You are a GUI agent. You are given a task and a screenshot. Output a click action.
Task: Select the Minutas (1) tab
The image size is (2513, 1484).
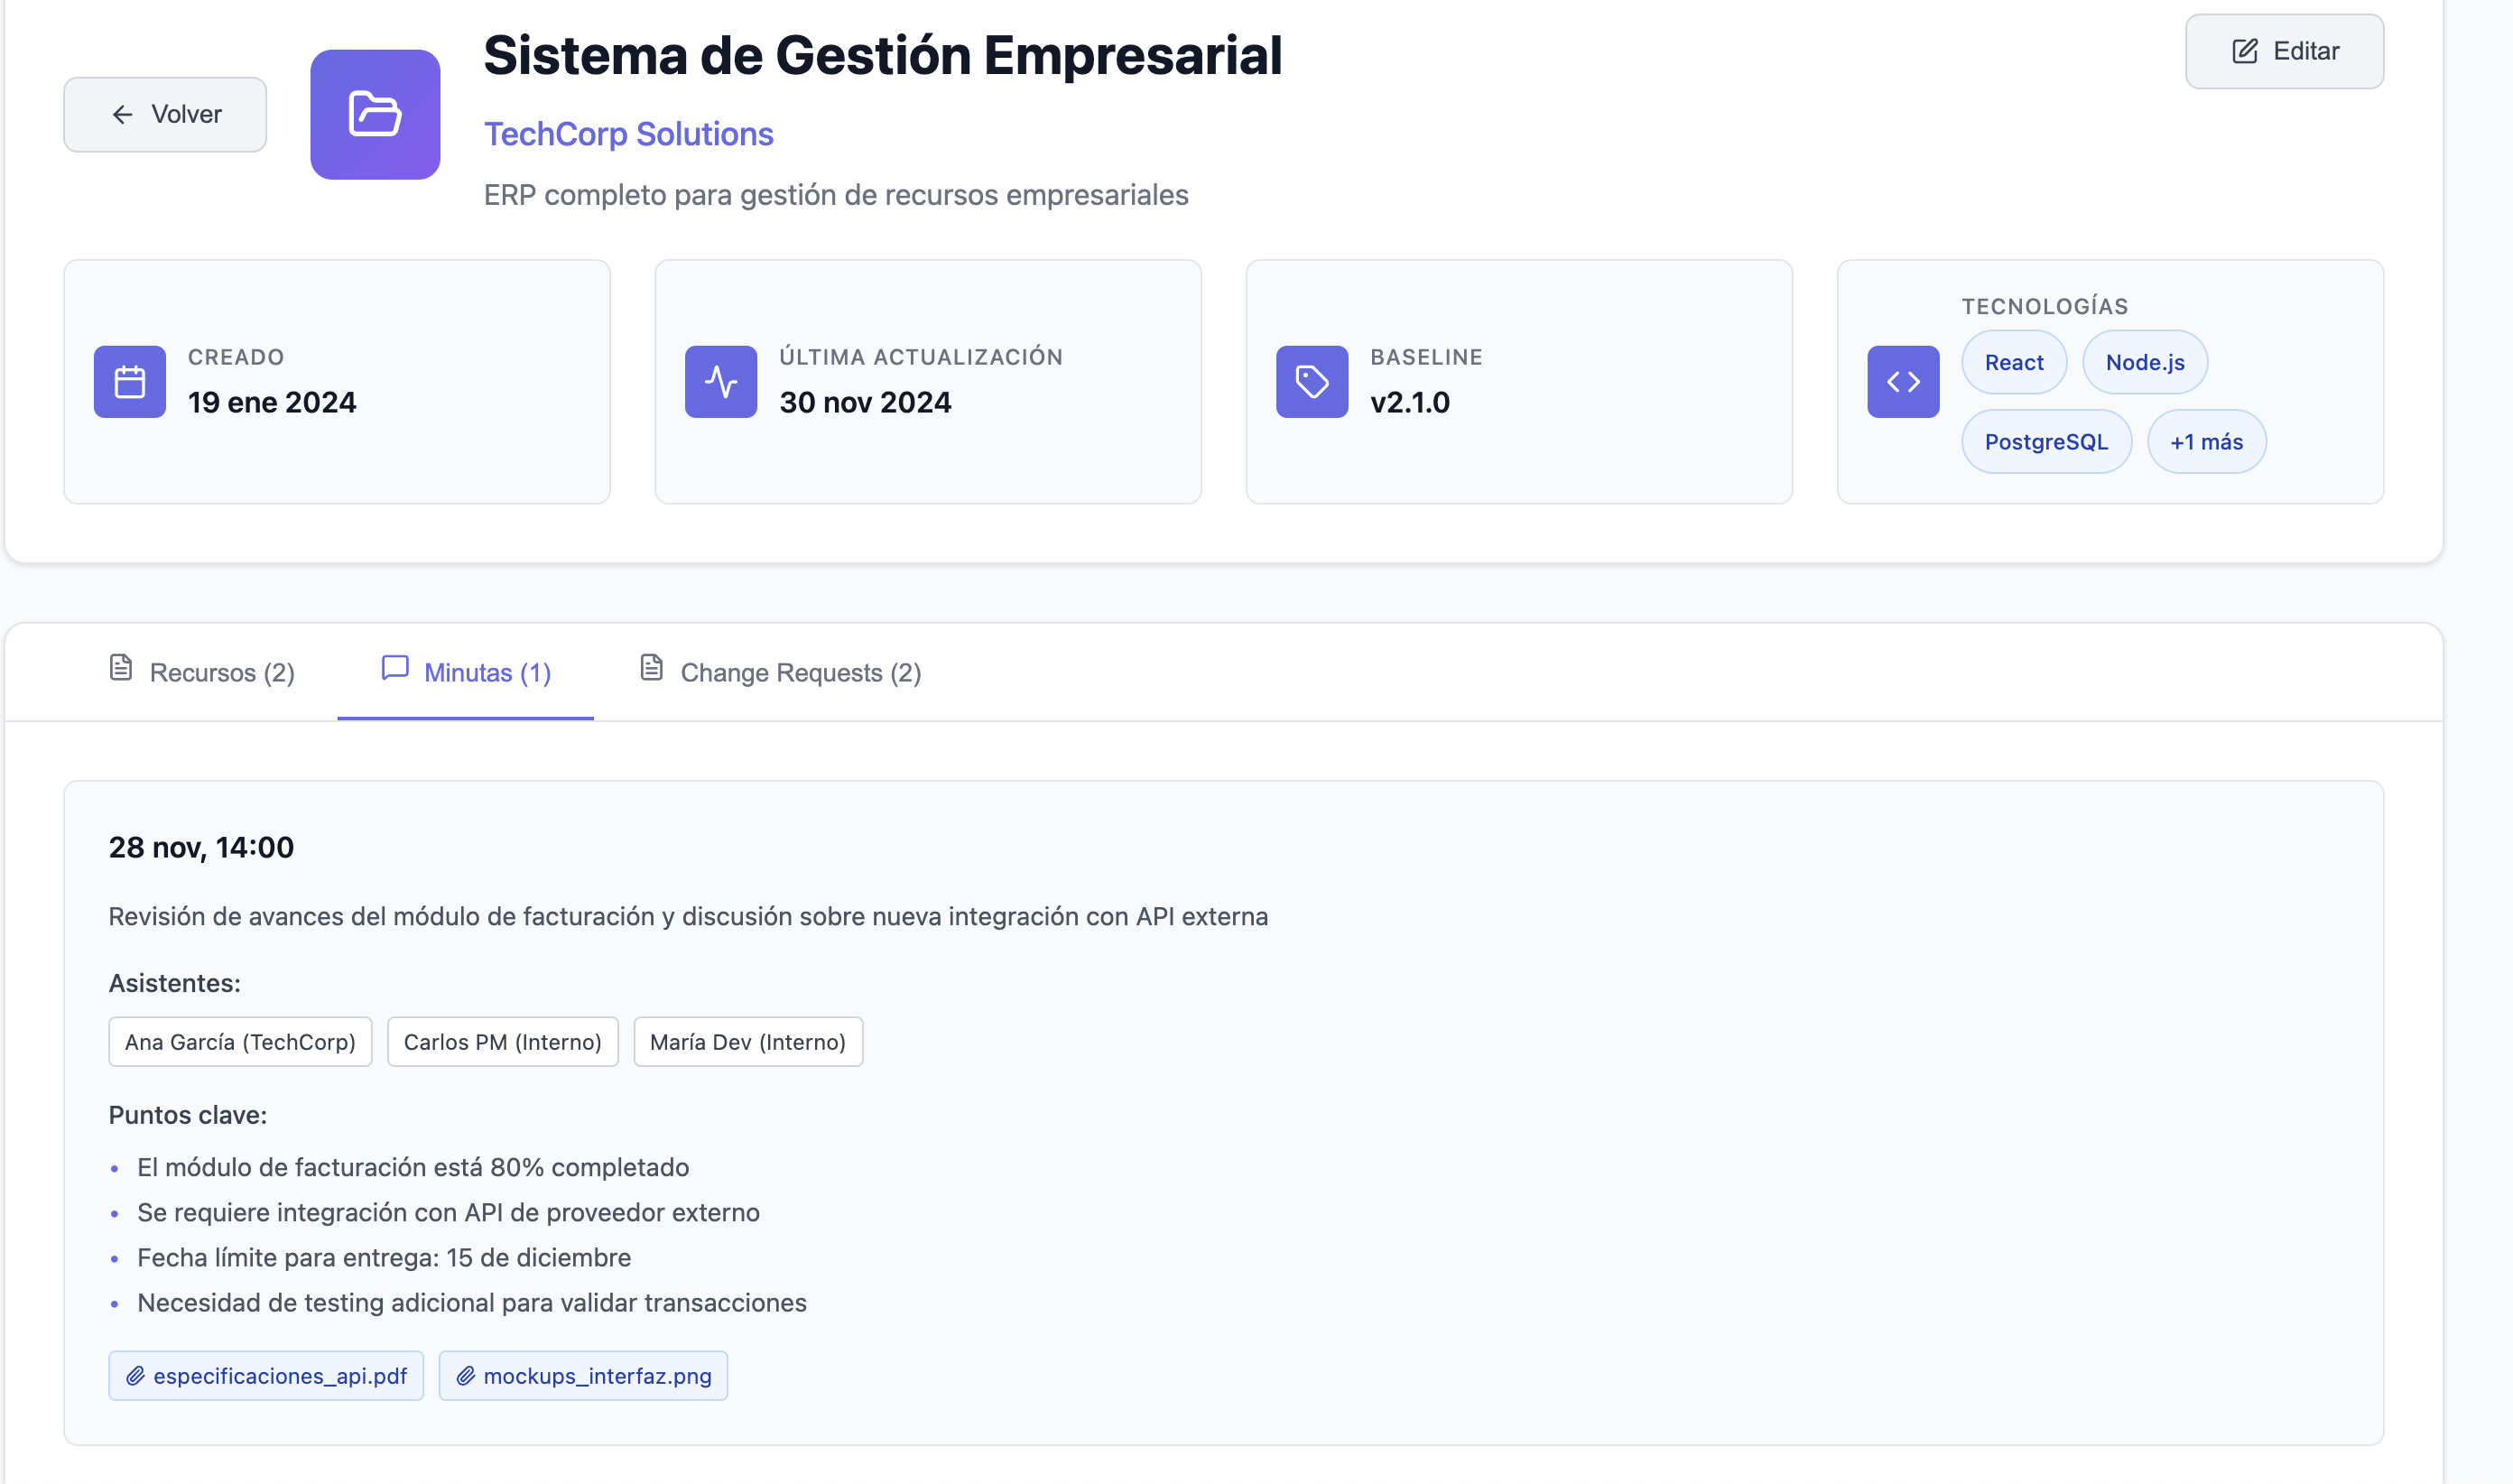(x=486, y=672)
